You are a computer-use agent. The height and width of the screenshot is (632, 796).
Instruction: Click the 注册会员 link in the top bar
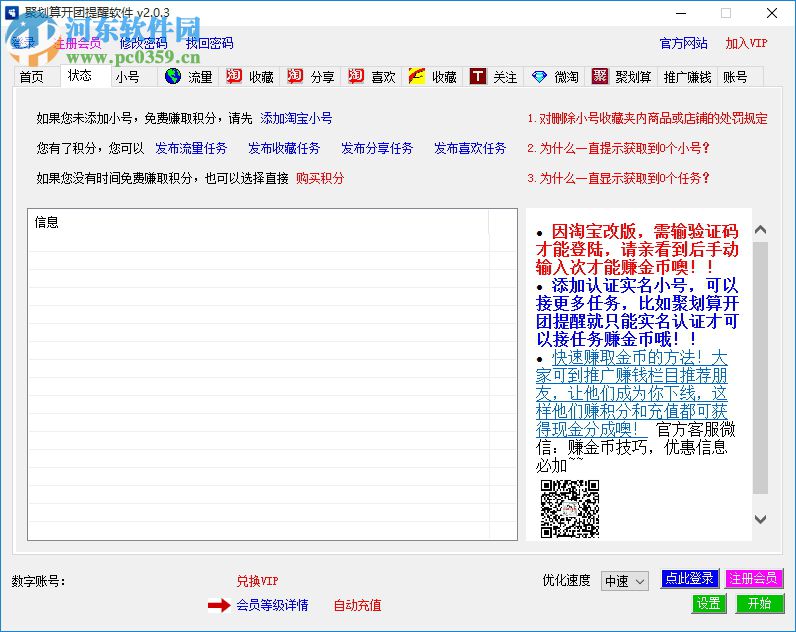[78, 43]
